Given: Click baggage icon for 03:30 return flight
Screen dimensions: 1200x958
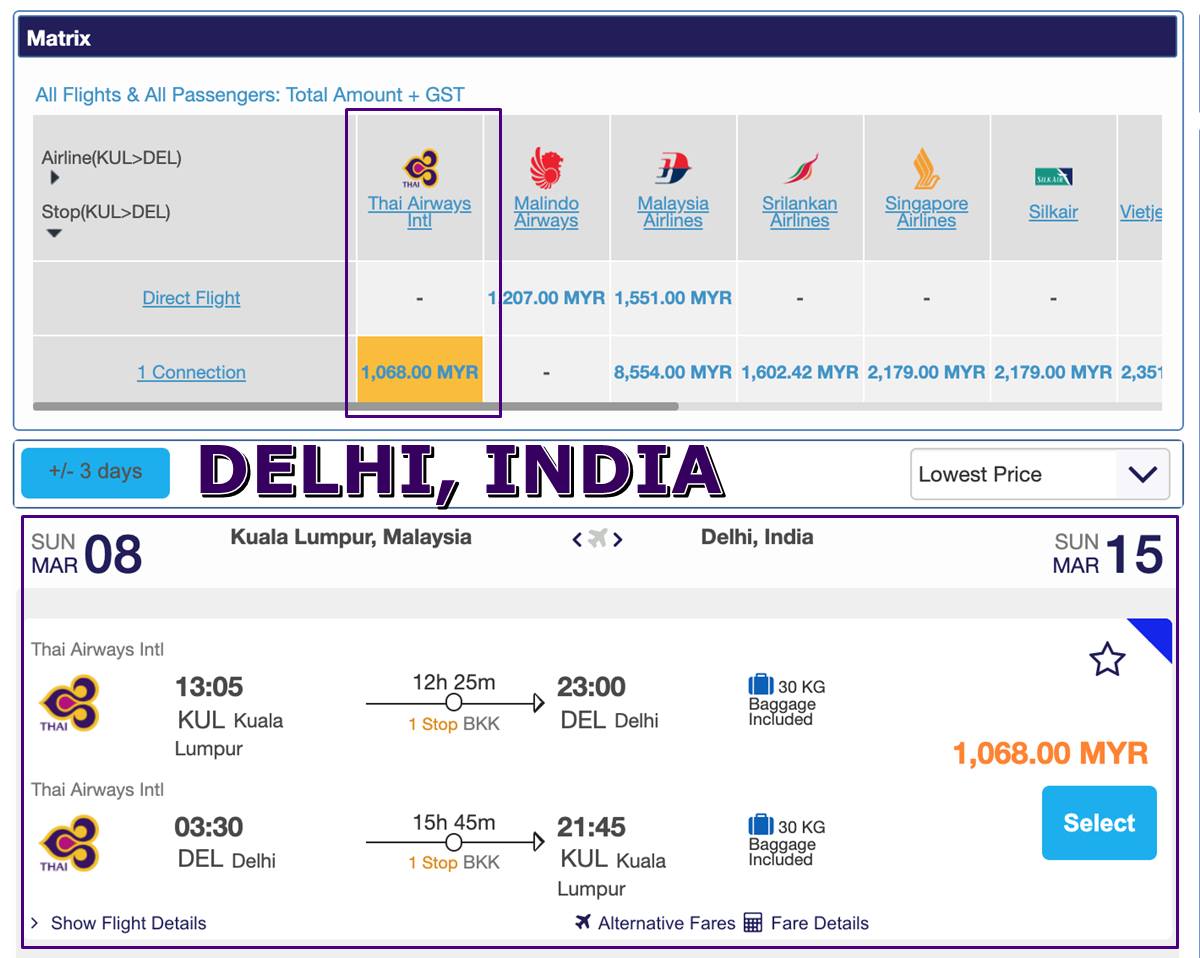Looking at the screenshot, I should [x=761, y=825].
